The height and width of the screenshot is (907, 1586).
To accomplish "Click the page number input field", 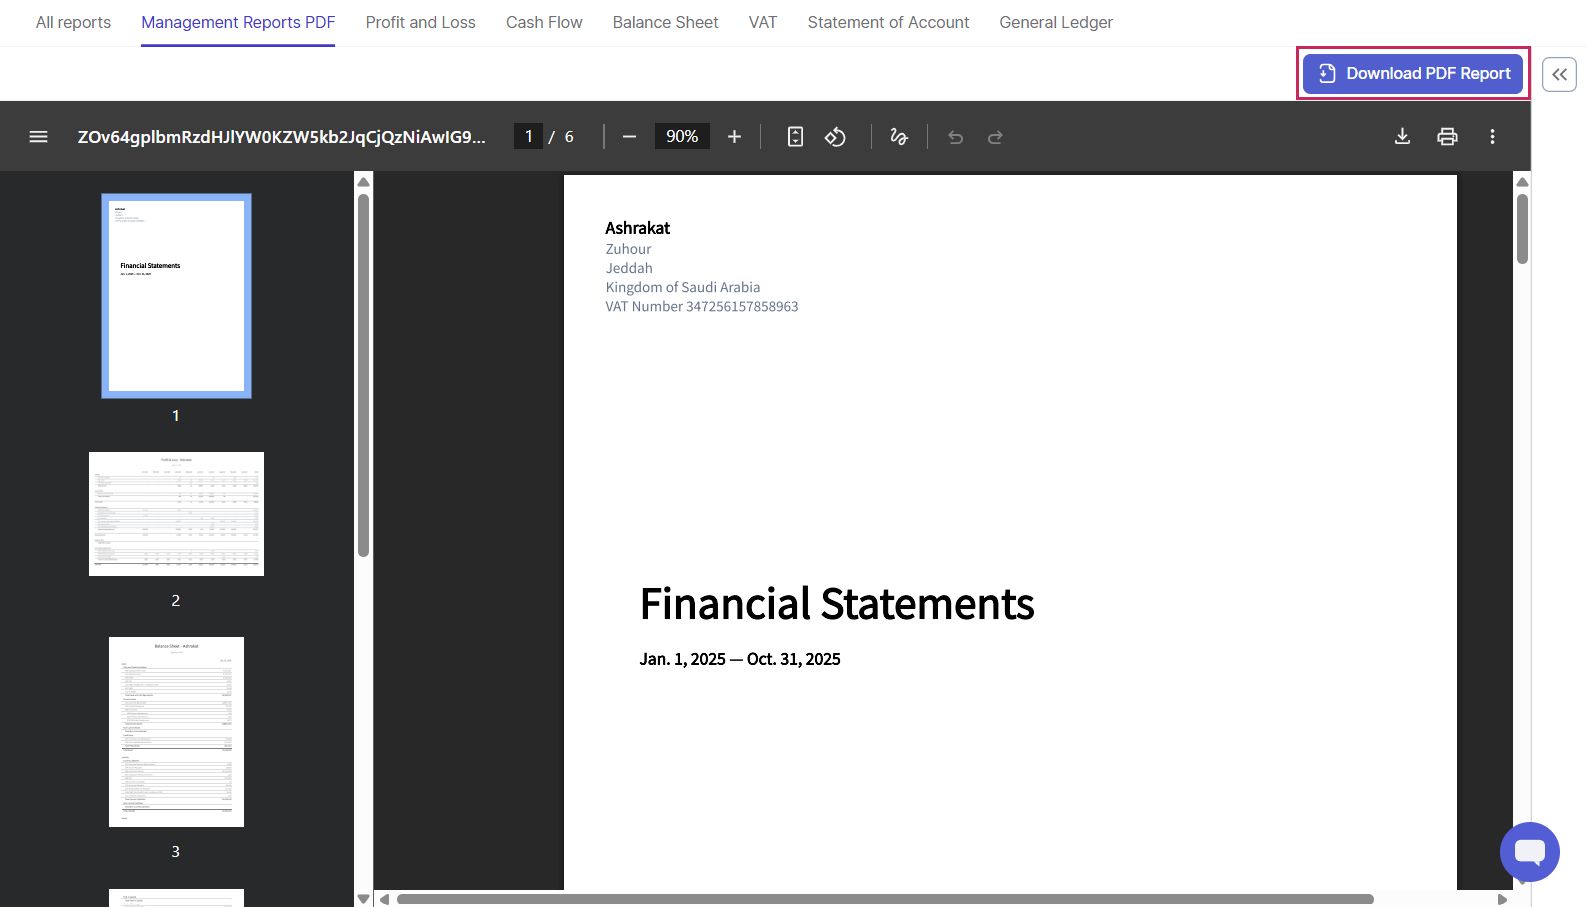I will pyautogui.click(x=528, y=137).
